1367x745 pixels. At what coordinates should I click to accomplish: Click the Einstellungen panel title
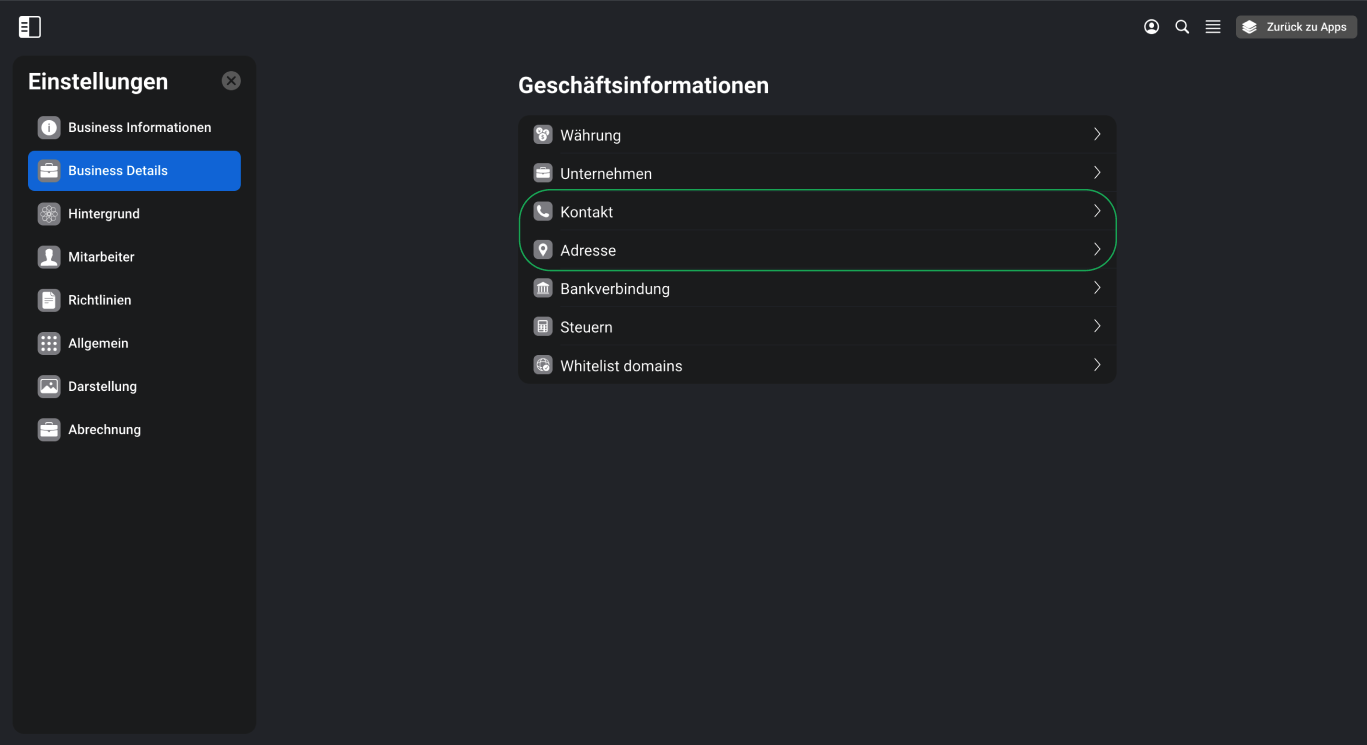98,82
